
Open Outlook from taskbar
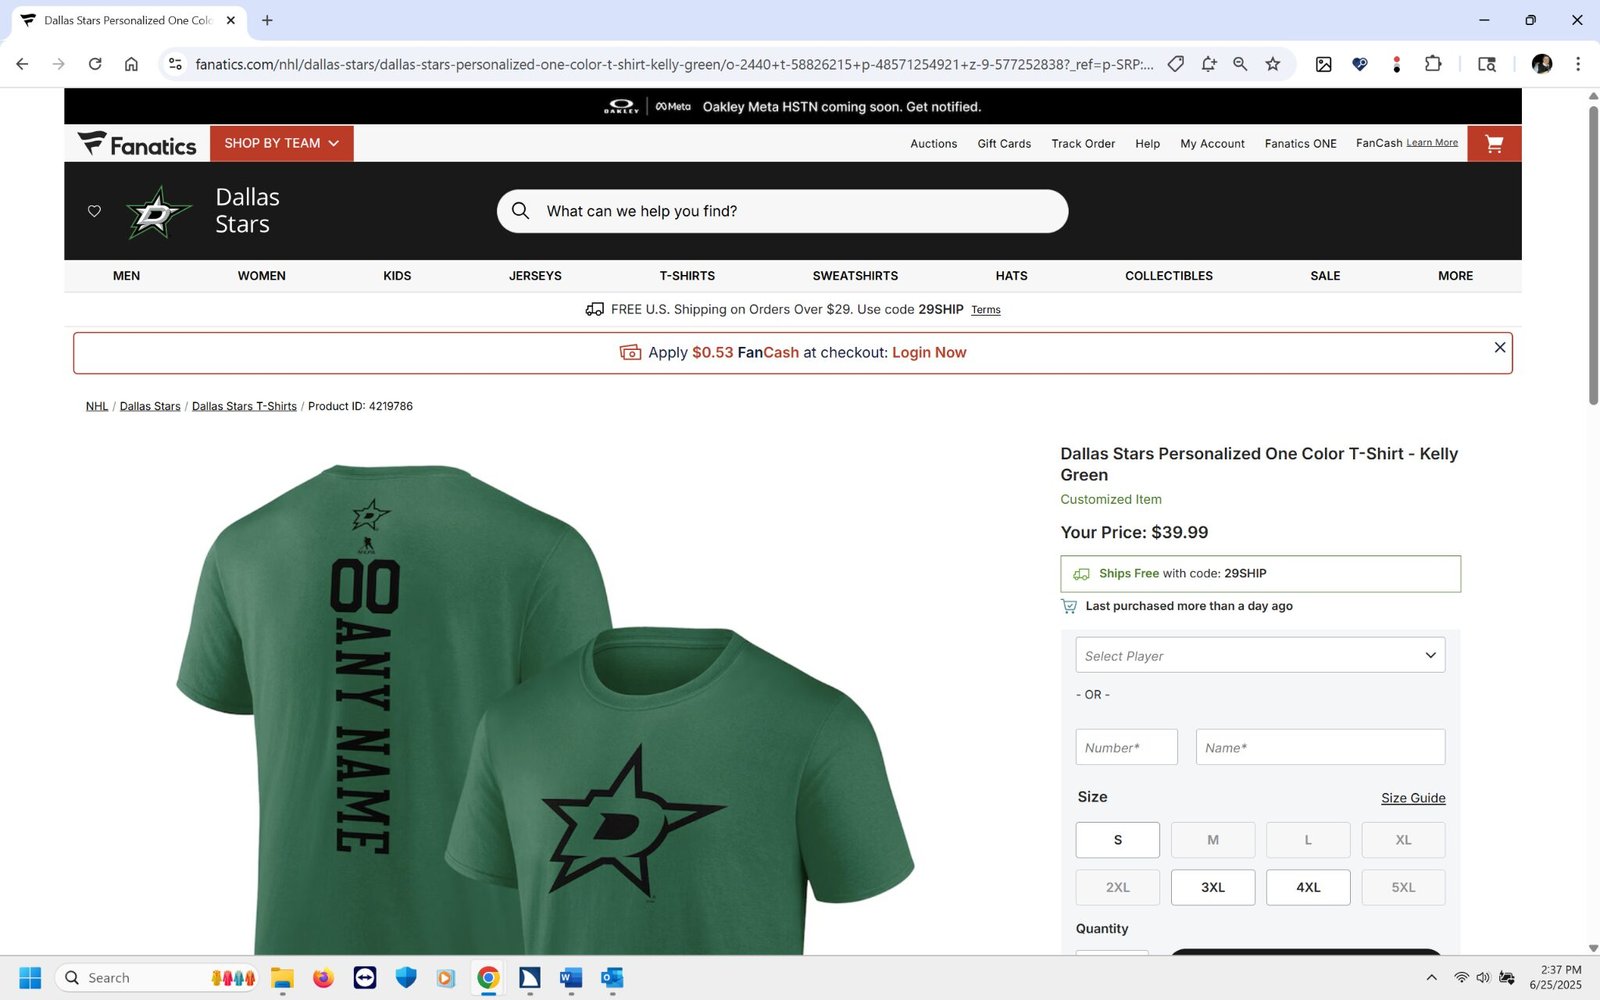coord(612,978)
